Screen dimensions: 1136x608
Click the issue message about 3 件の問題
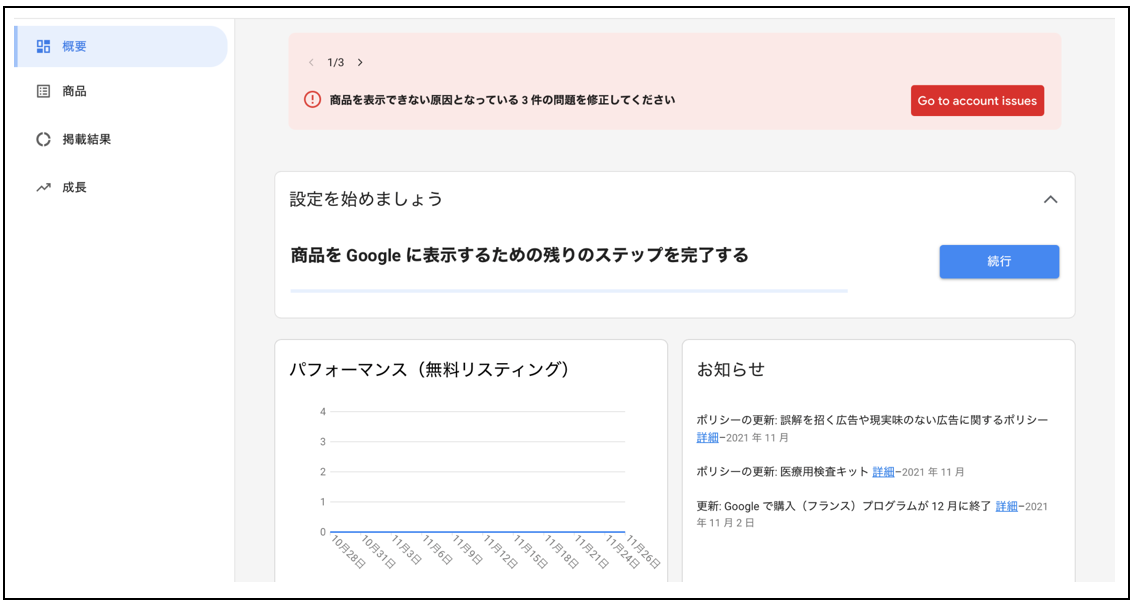(x=502, y=100)
